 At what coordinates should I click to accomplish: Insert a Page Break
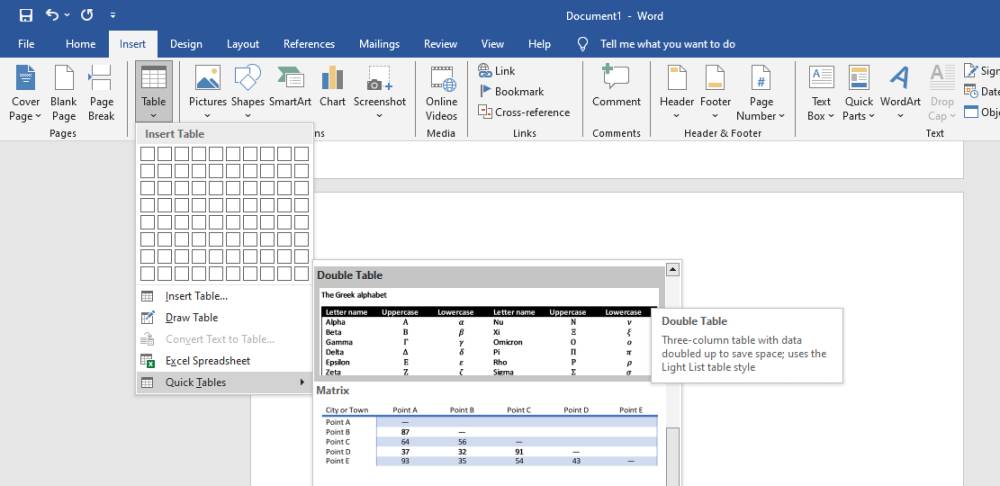tap(101, 92)
